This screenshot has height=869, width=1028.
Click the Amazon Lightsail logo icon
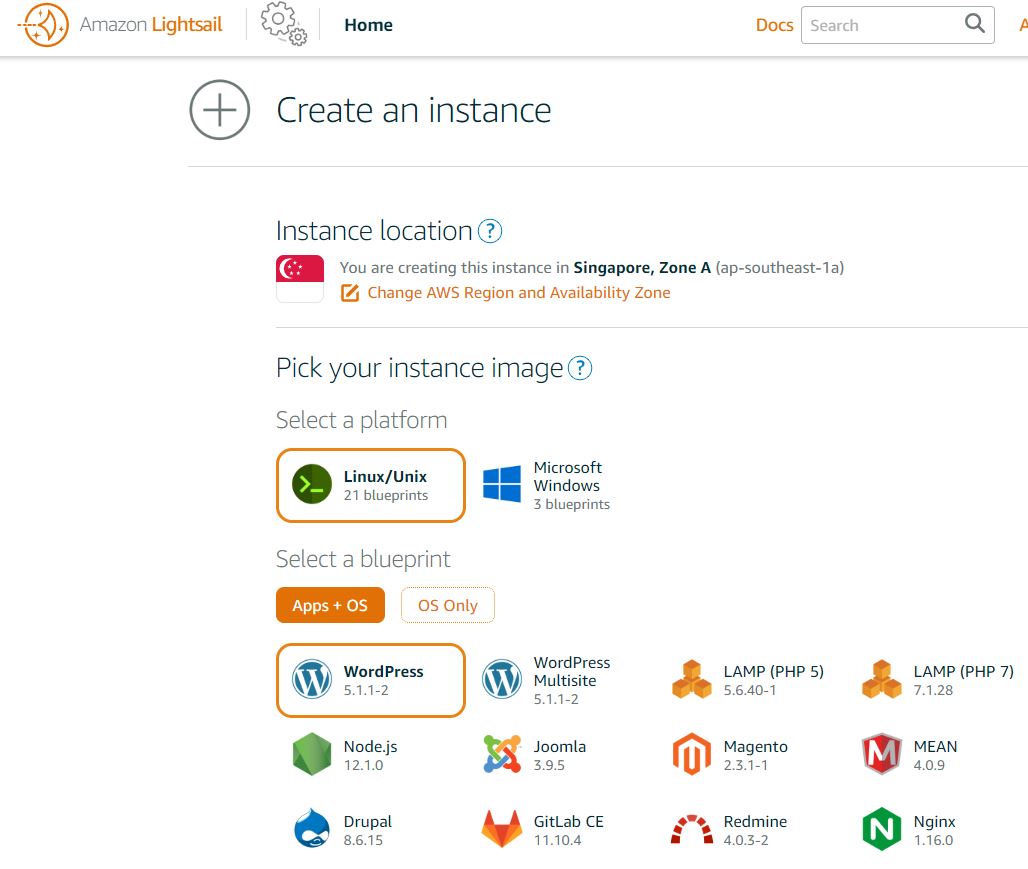(43, 25)
